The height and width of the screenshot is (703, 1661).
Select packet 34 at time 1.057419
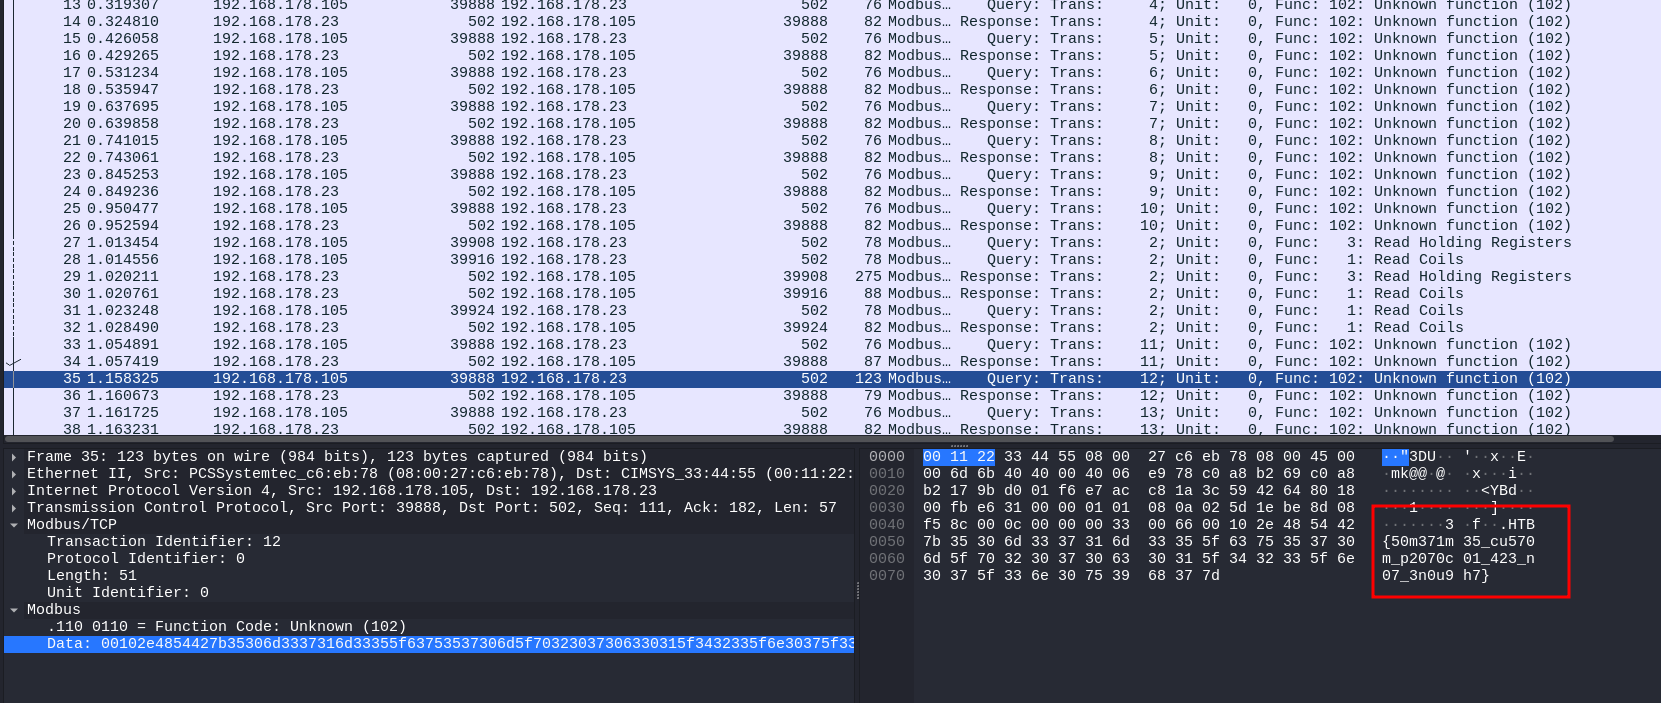[830, 361]
